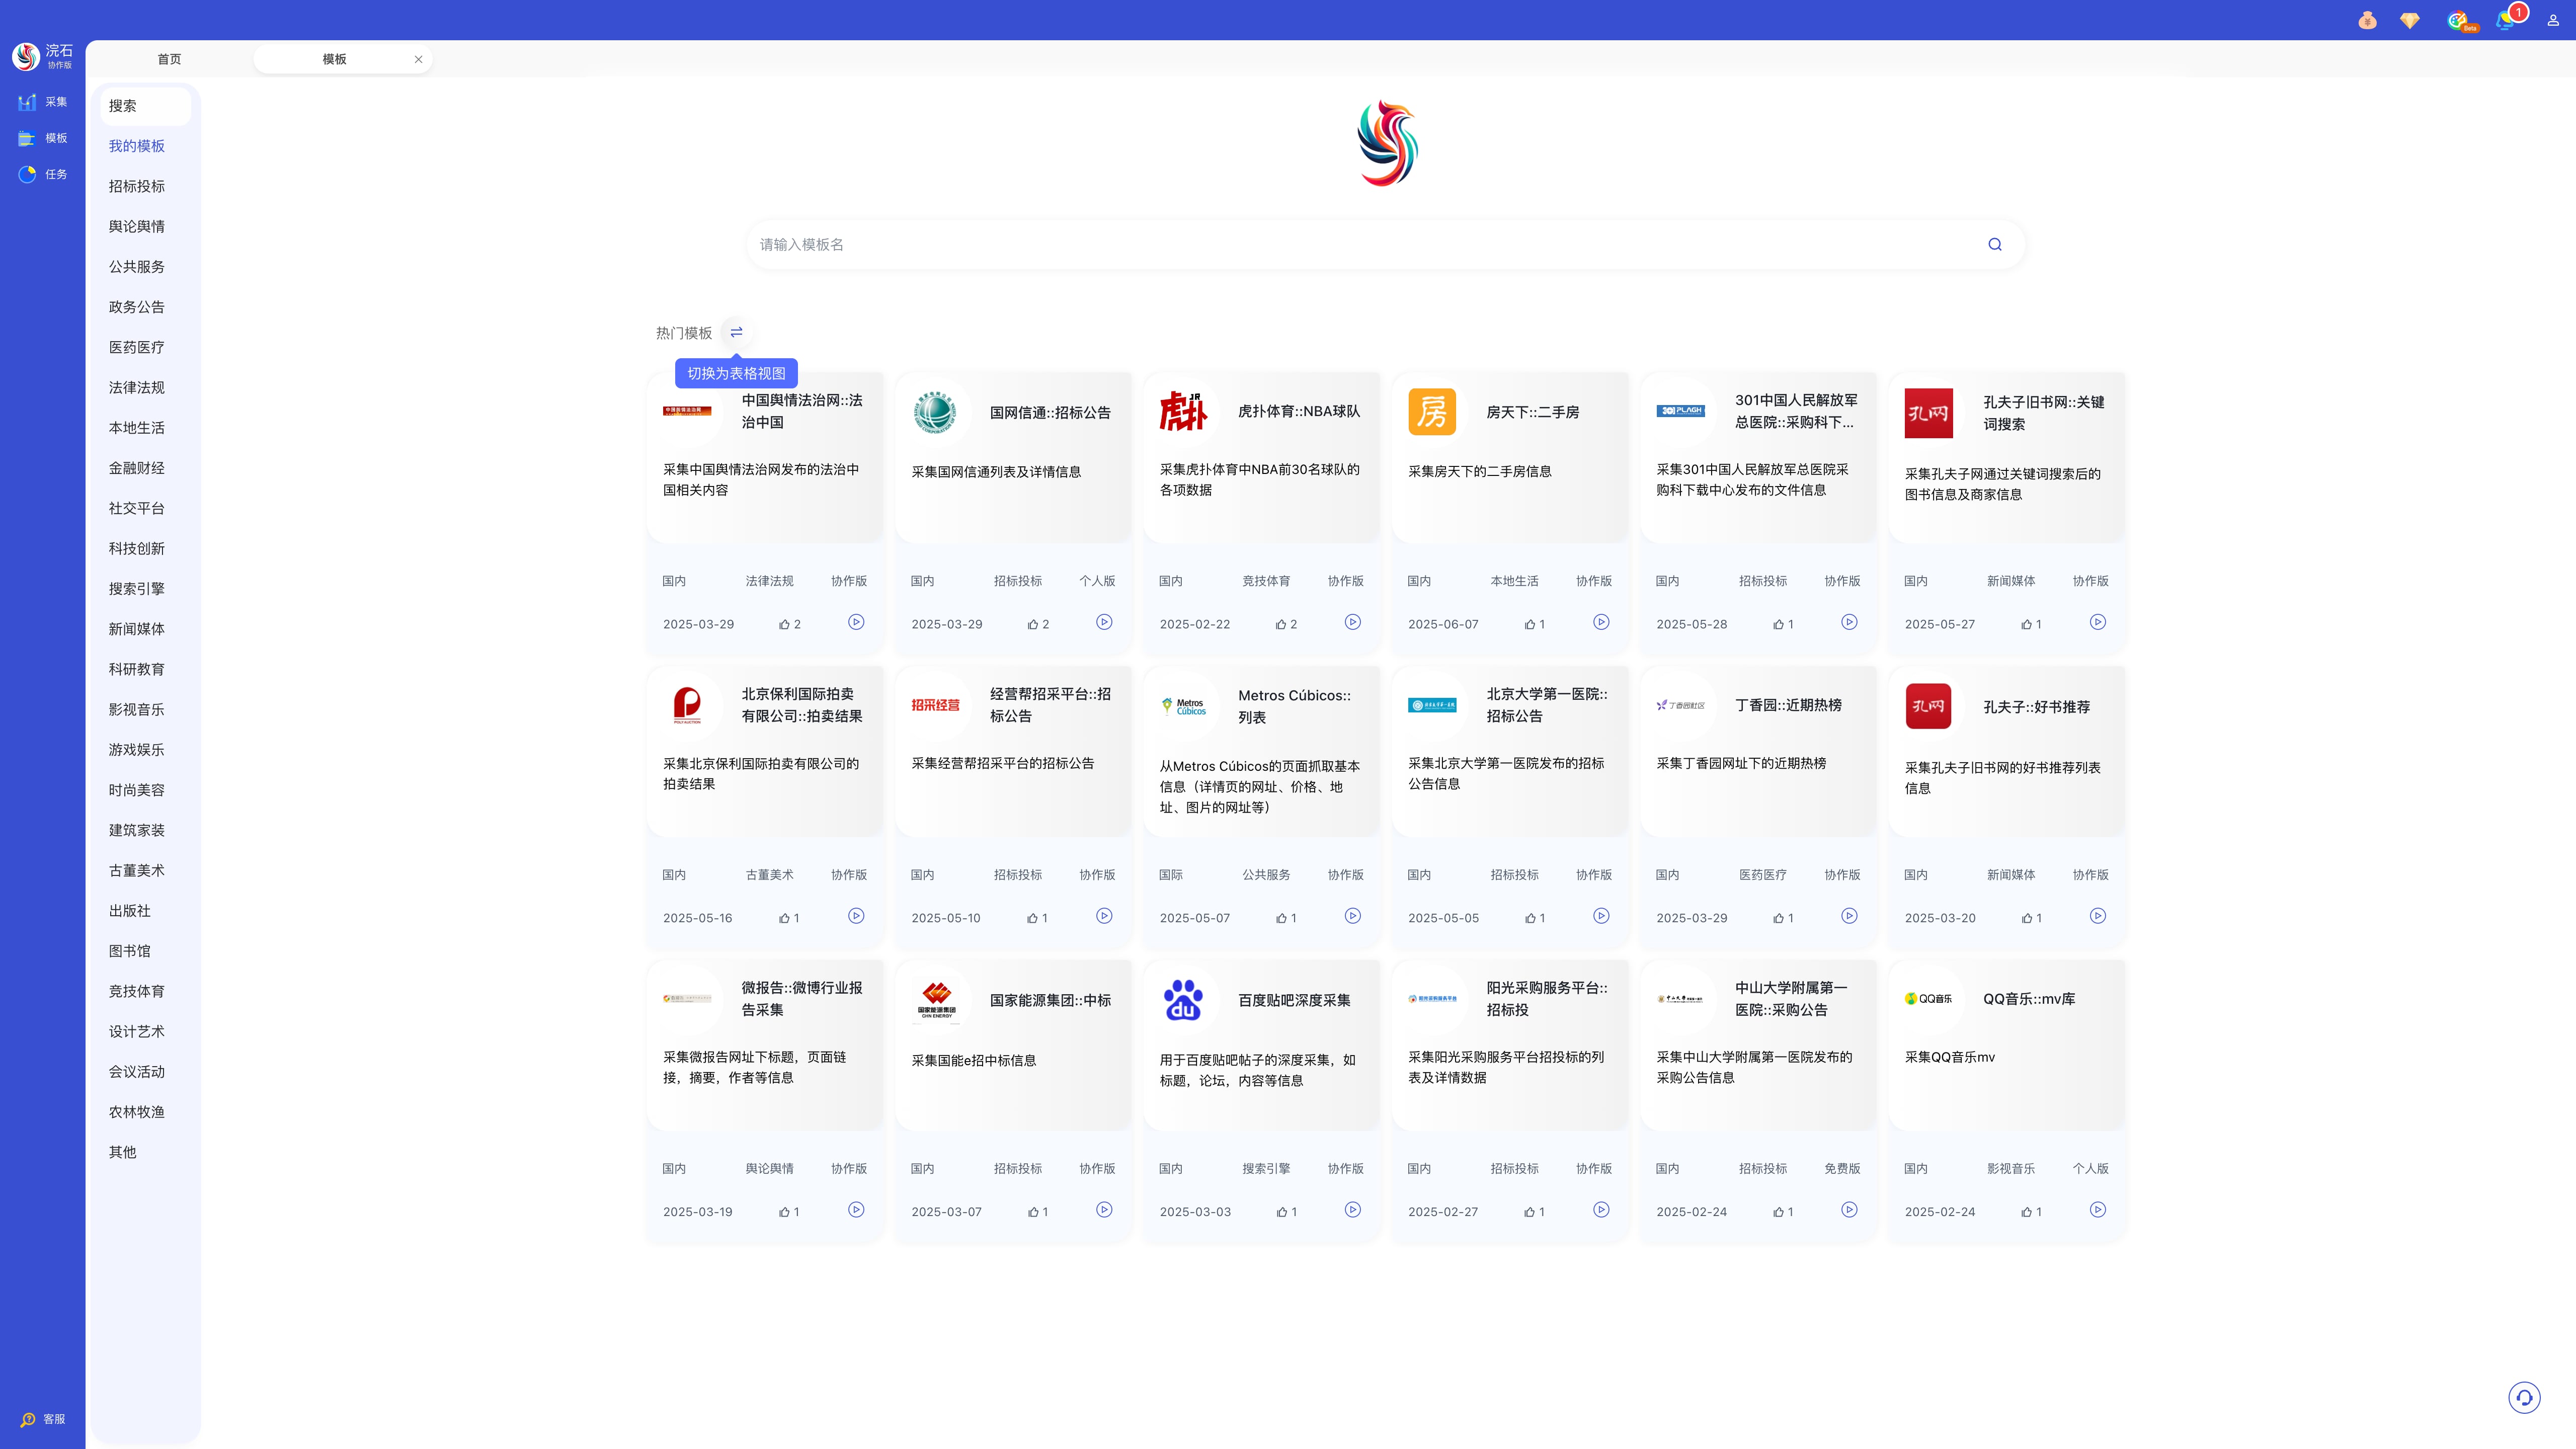The image size is (2576, 1449).
Task: Open the notification bell icon
Action: [x=2504, y=21]
